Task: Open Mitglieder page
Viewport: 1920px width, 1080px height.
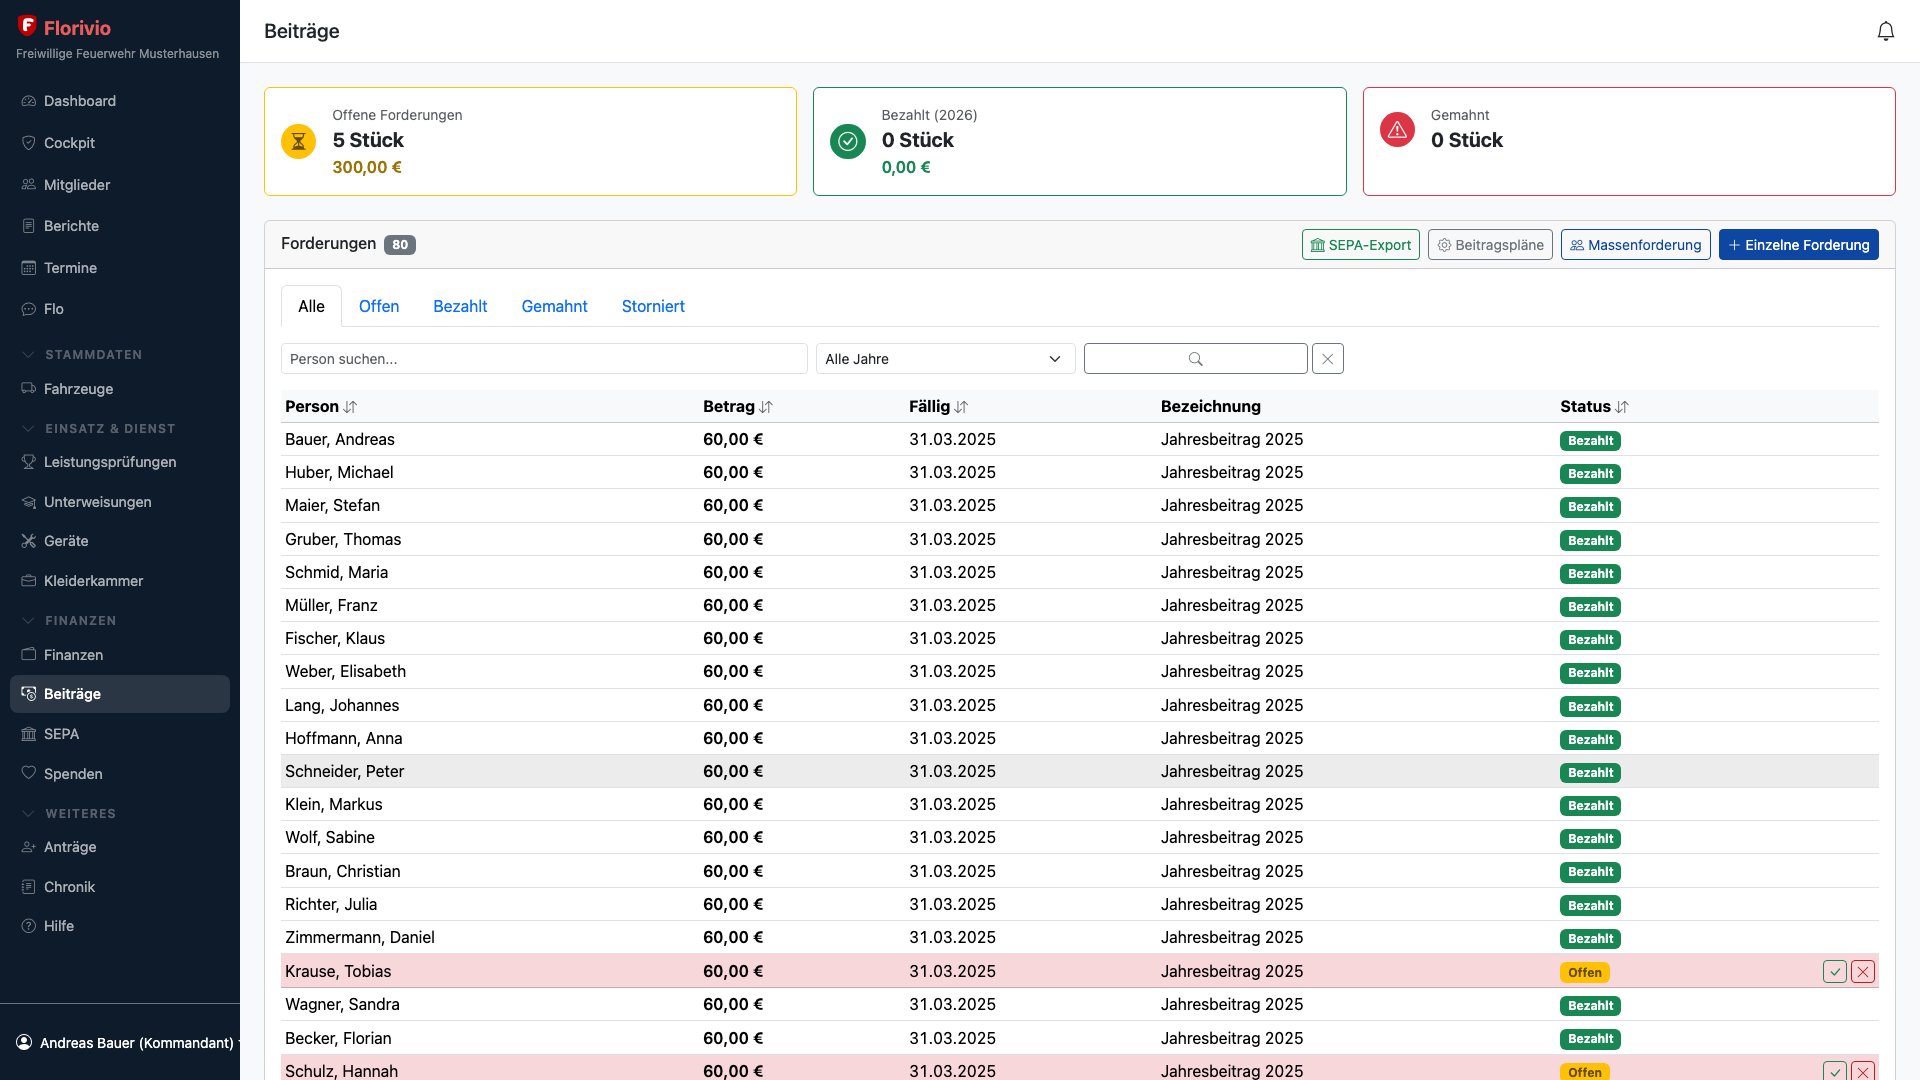Action: [x=120, y=185]
